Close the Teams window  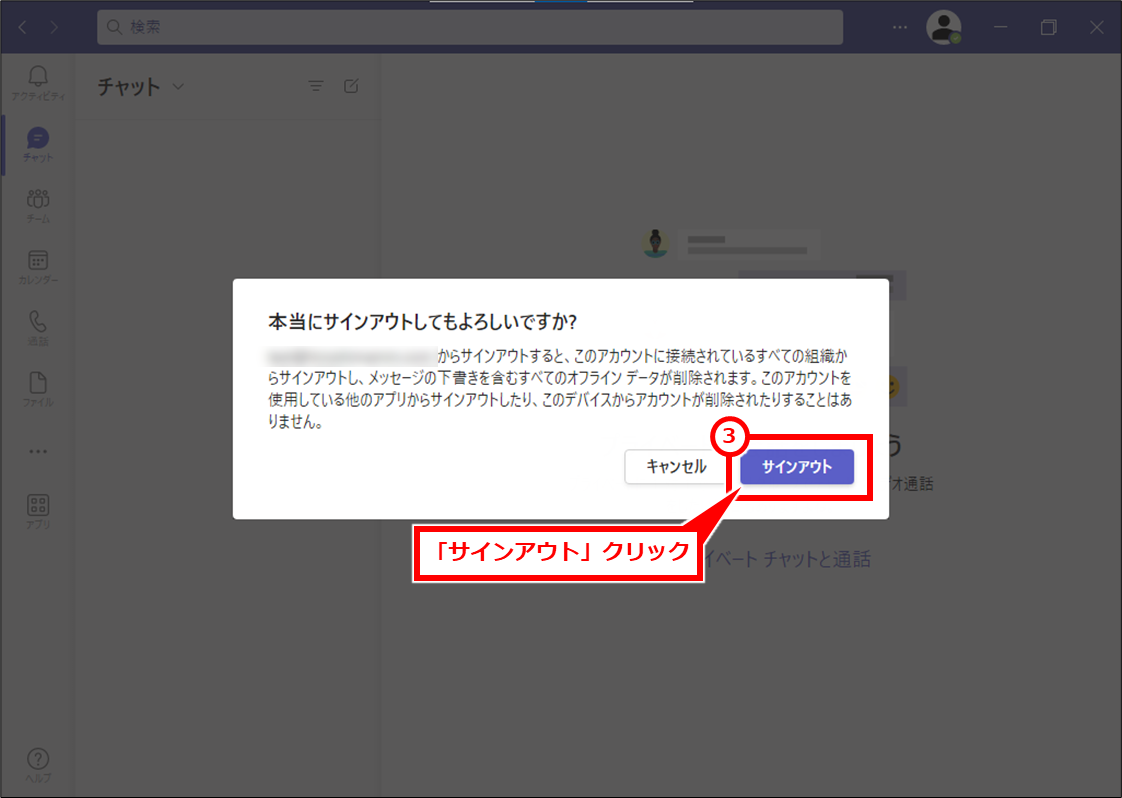point(1096,27)
